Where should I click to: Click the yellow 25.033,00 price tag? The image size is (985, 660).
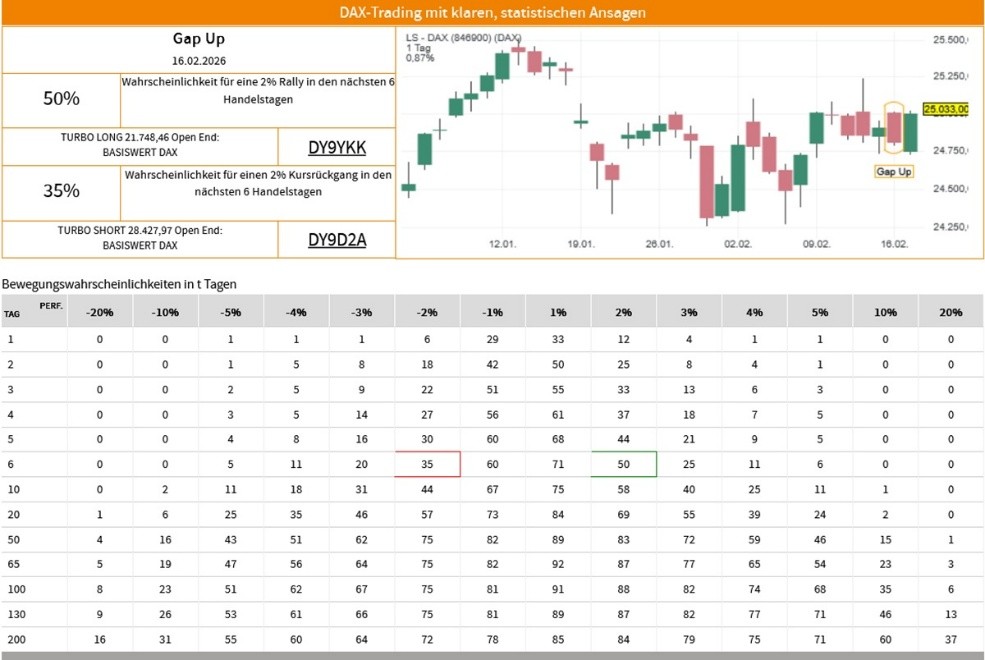pyautogui.click(x=945, y=109)
